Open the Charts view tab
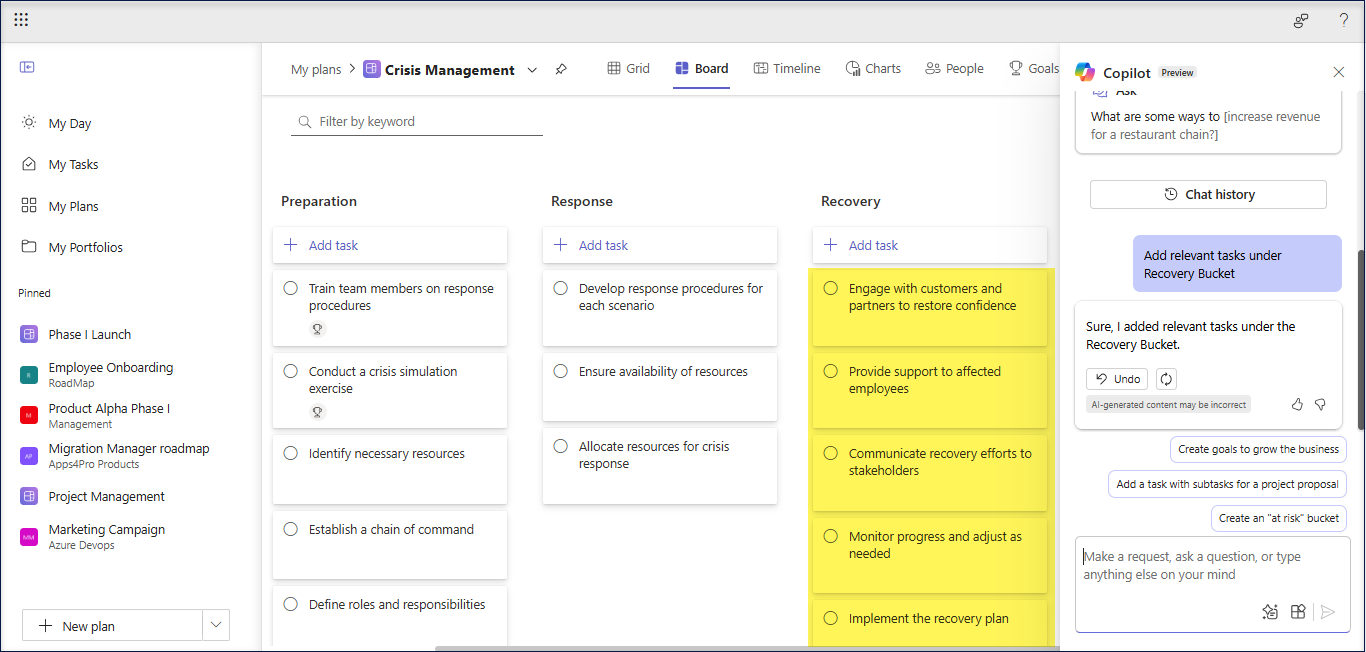Viewport: 1366px width, 652px height. pyautogui.click(x=873, y=69)
